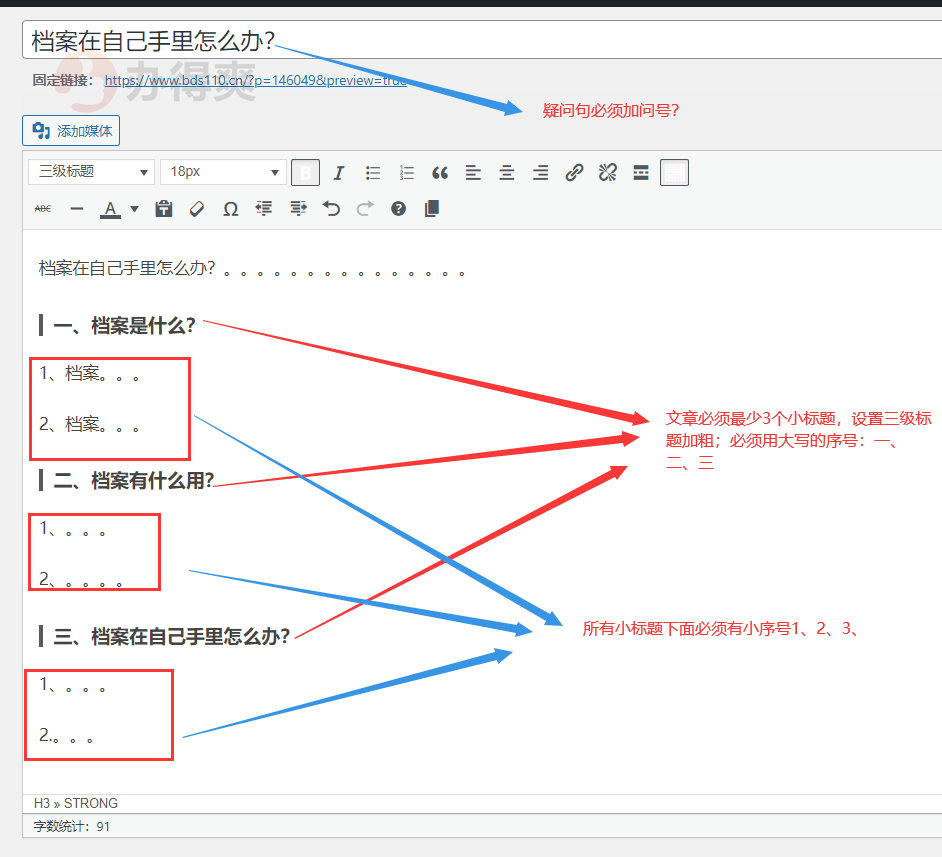The height and width of the screenshot is (857, 942).
Task: Click the text color A button
Action: 110,209
